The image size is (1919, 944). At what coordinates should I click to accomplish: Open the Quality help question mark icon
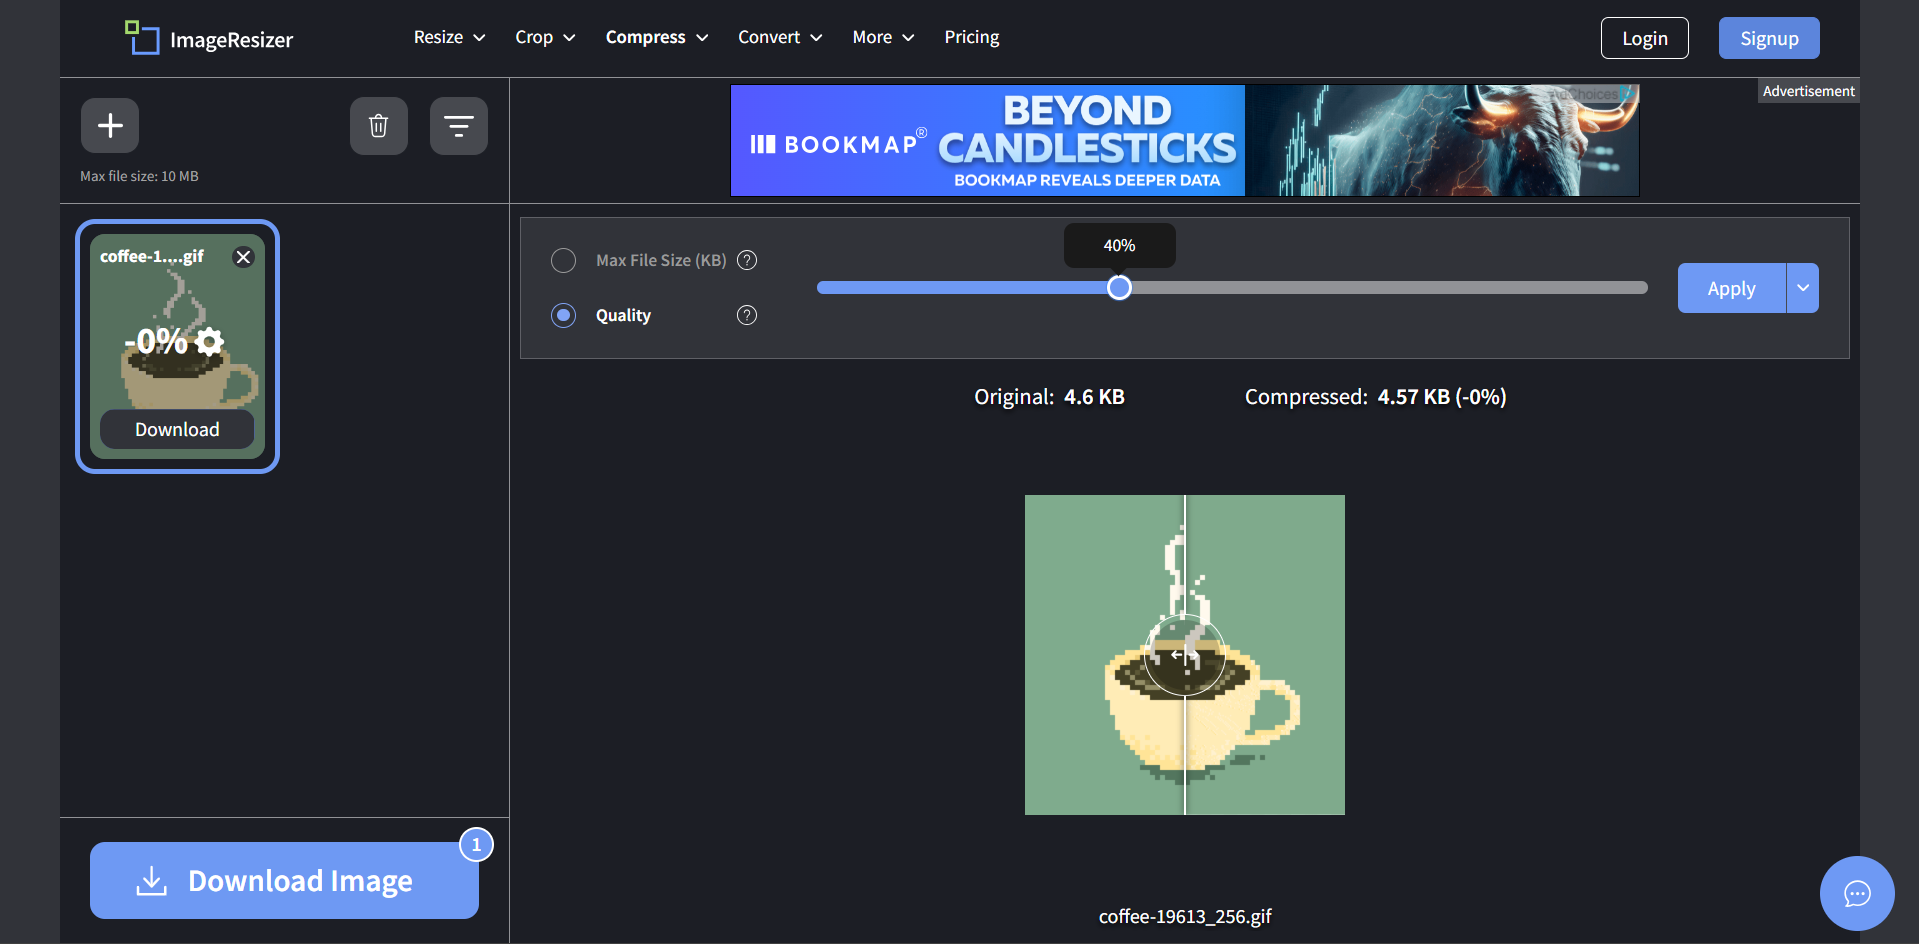point(746,315)
